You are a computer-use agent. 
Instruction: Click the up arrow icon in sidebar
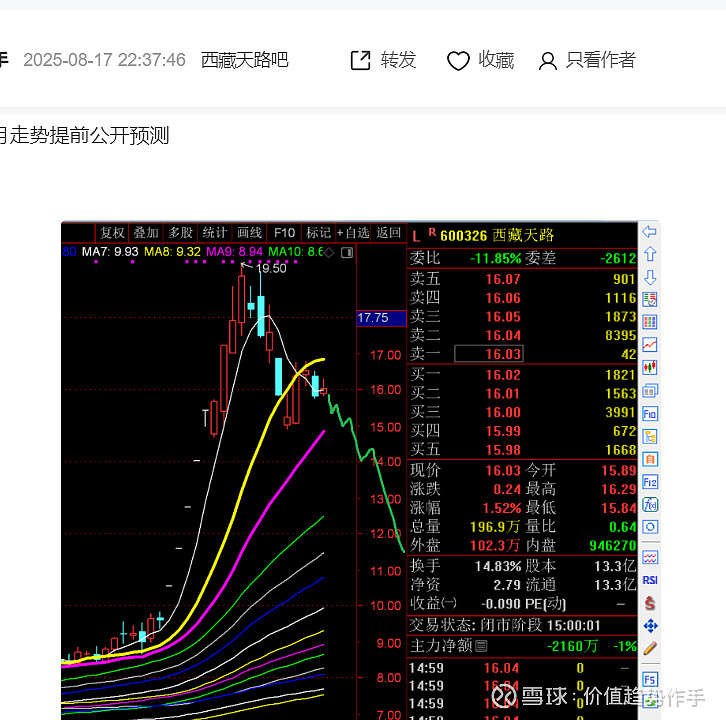pyautogui.click(x=650, y=254)
